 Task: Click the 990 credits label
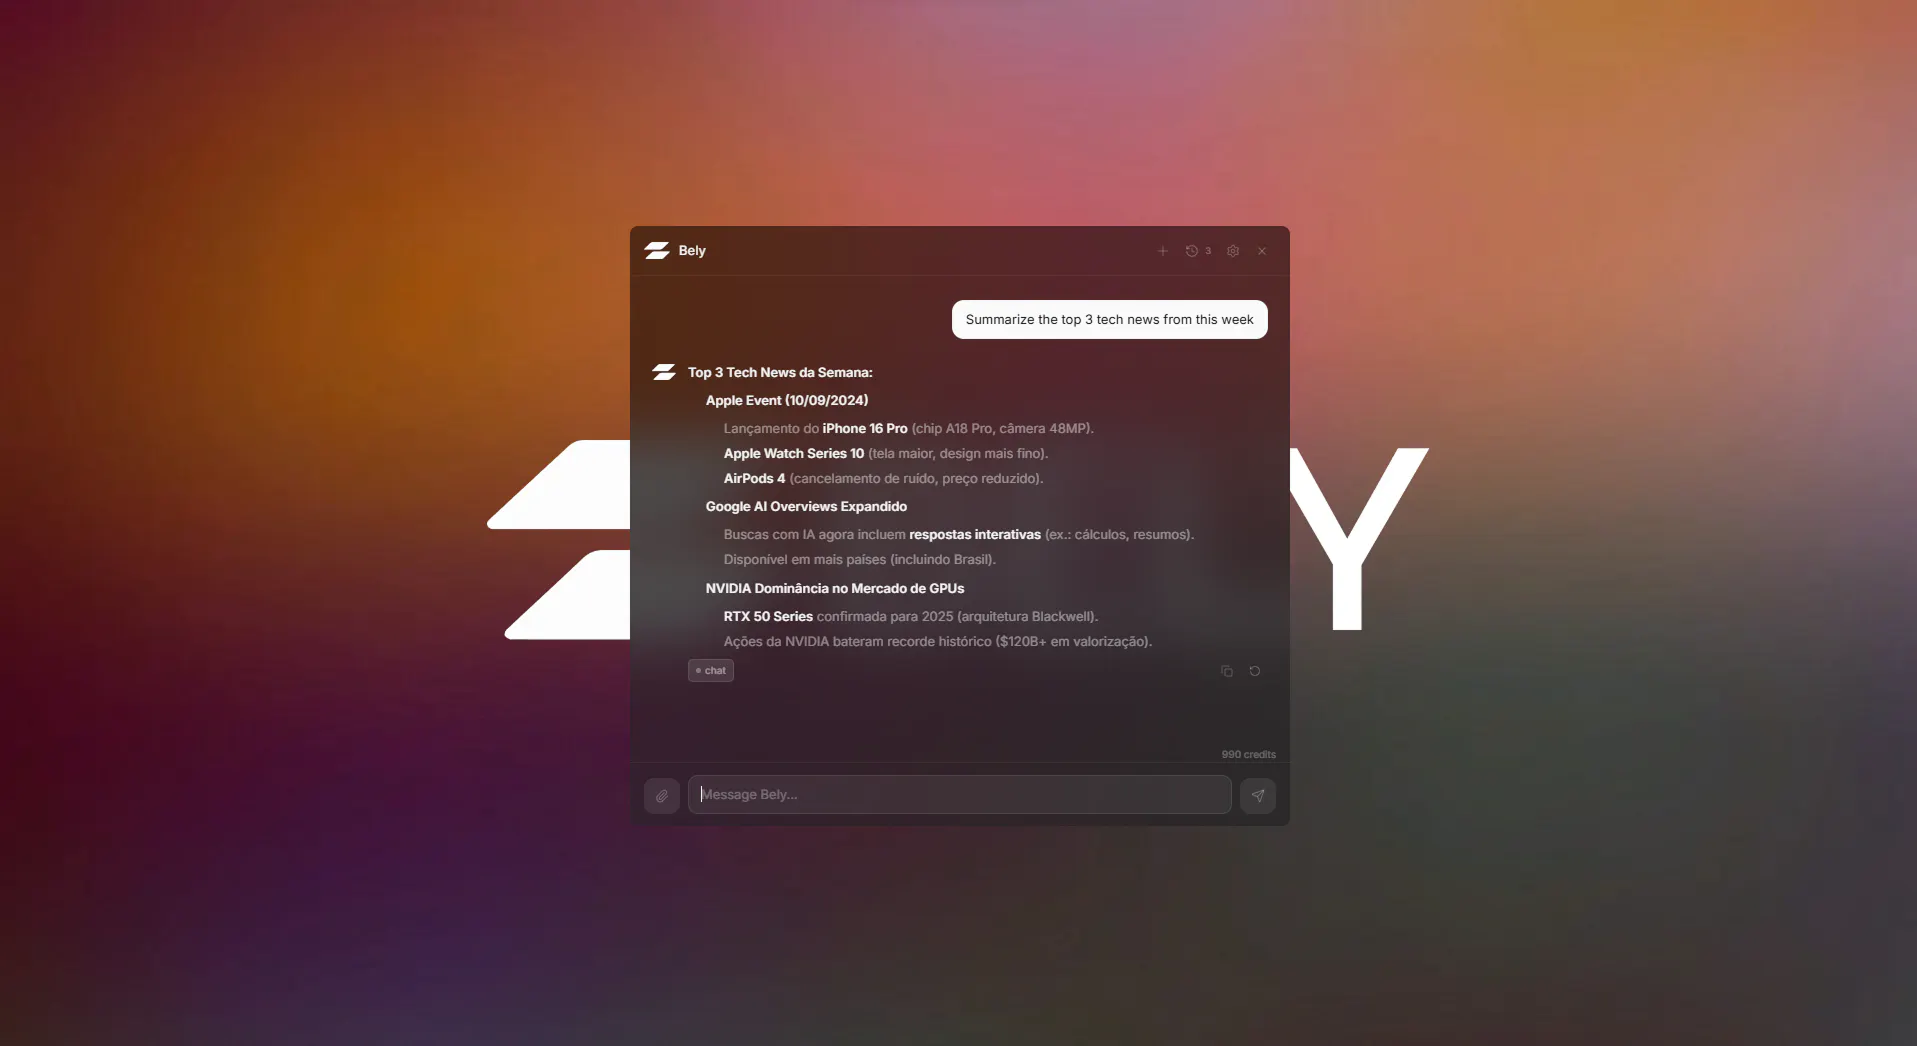pyautogui.click(x=1248, y=754)
